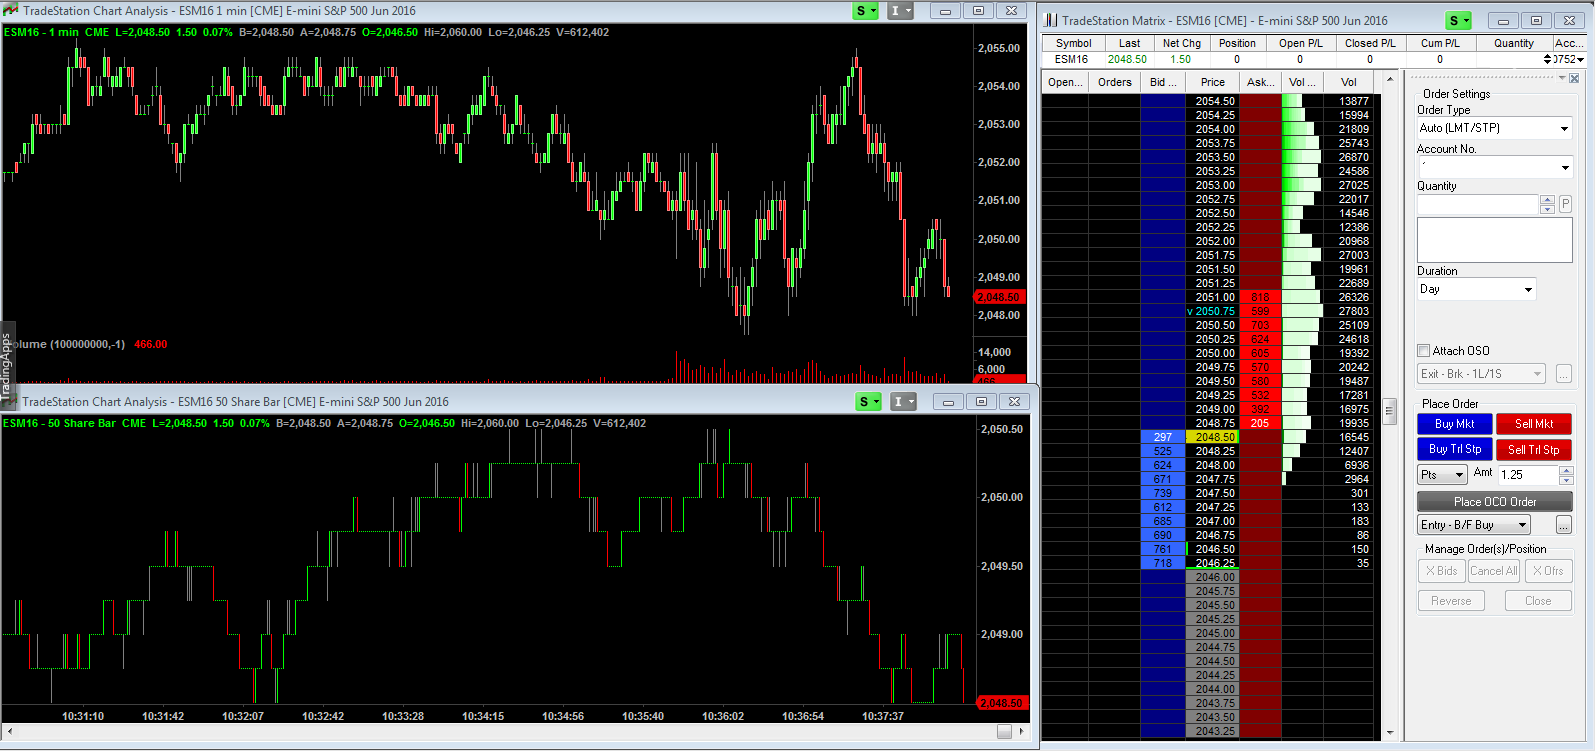Open symbol link S menu in 1 min chart
Viewport: 1595px width, 752px height.
point(866,11)
